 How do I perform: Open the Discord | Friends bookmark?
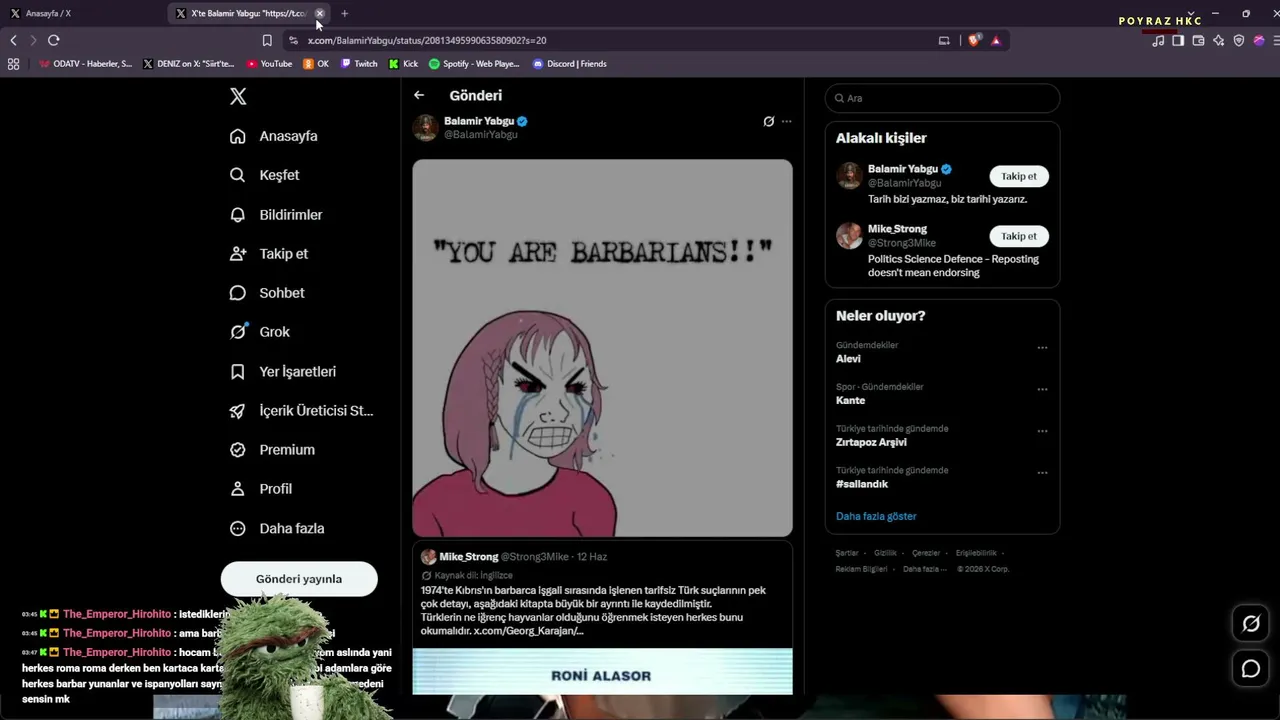point(570,64)
